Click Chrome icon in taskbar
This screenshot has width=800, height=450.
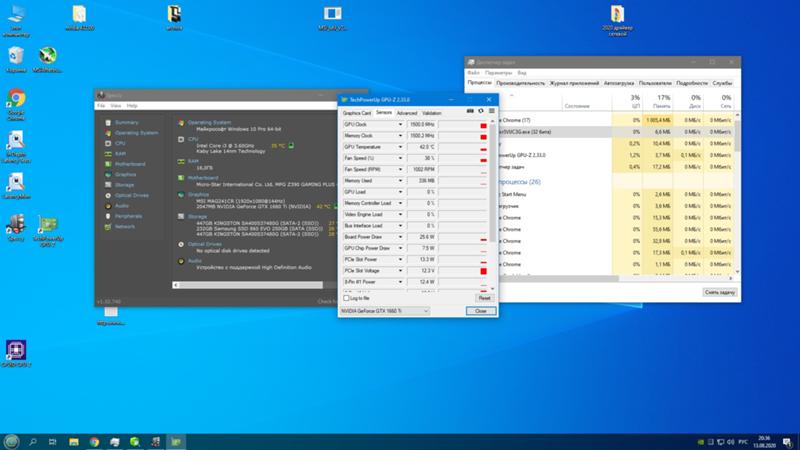(x=94, y=442)
